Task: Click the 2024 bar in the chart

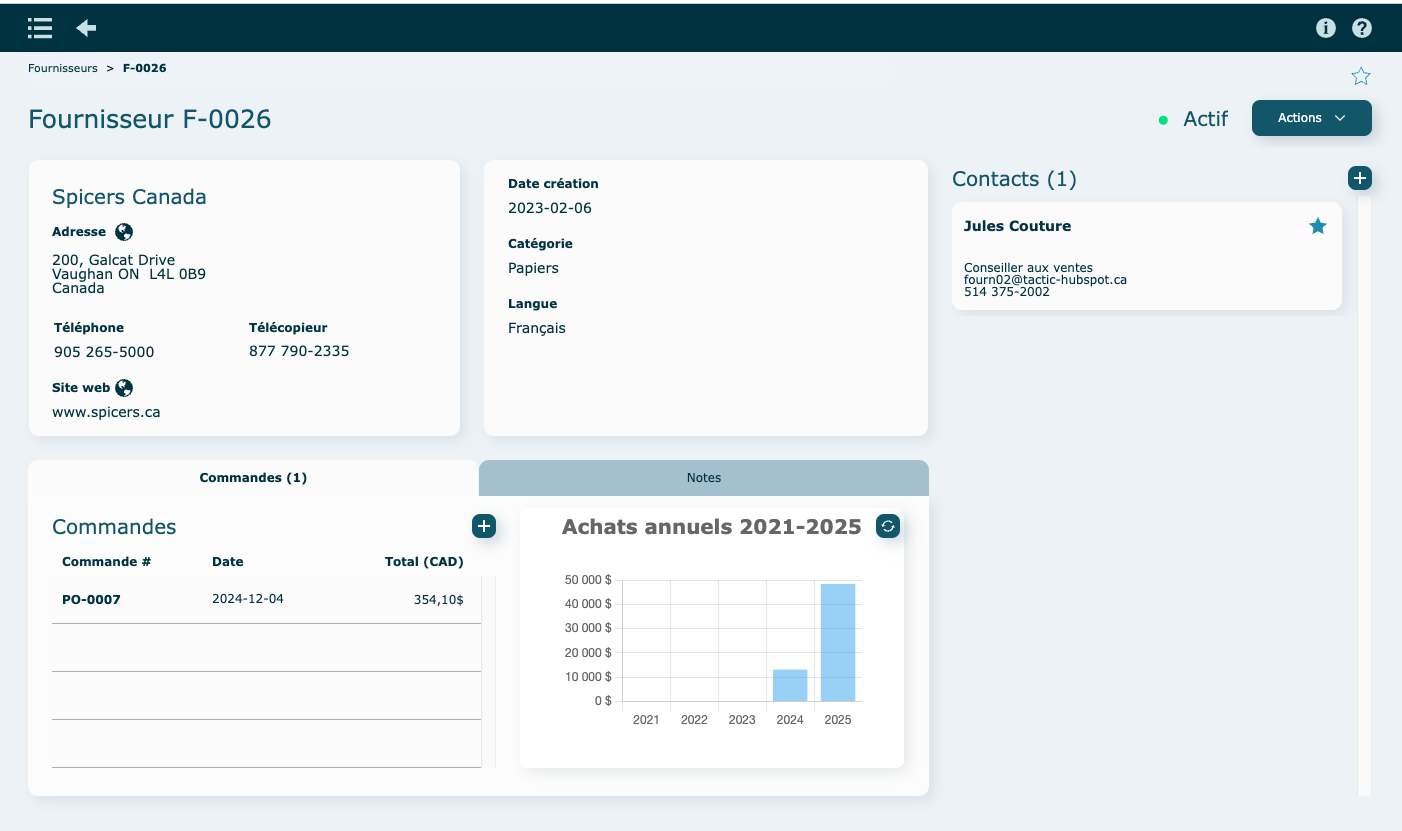Action: 790,685
